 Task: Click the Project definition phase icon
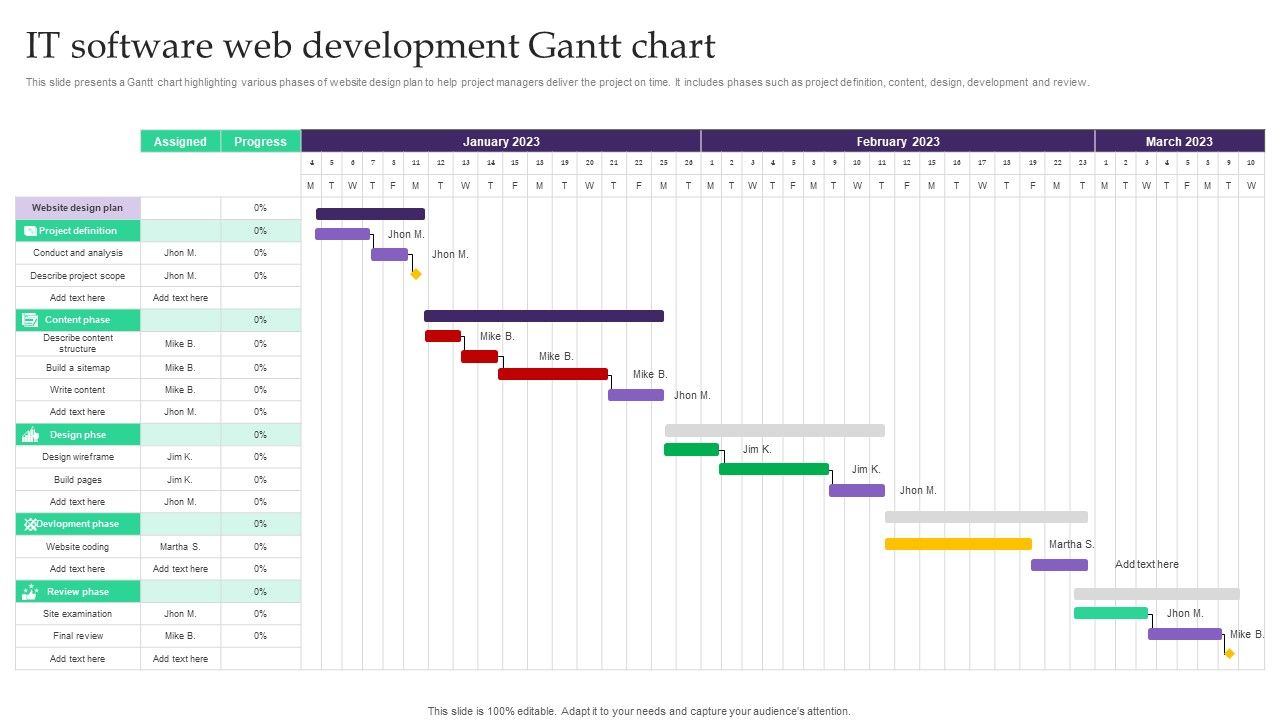tap(31, 231)
